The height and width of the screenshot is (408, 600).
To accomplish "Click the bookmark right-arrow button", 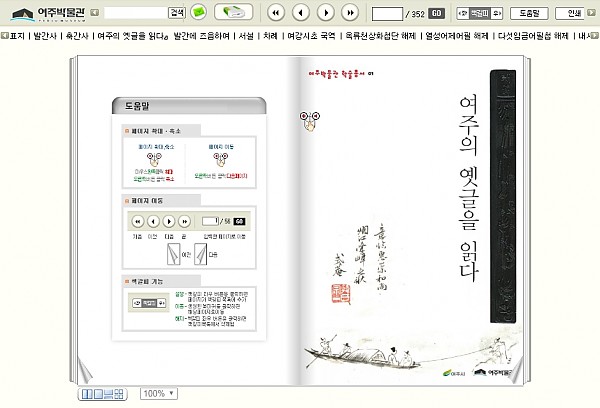I will click(496, 14).
